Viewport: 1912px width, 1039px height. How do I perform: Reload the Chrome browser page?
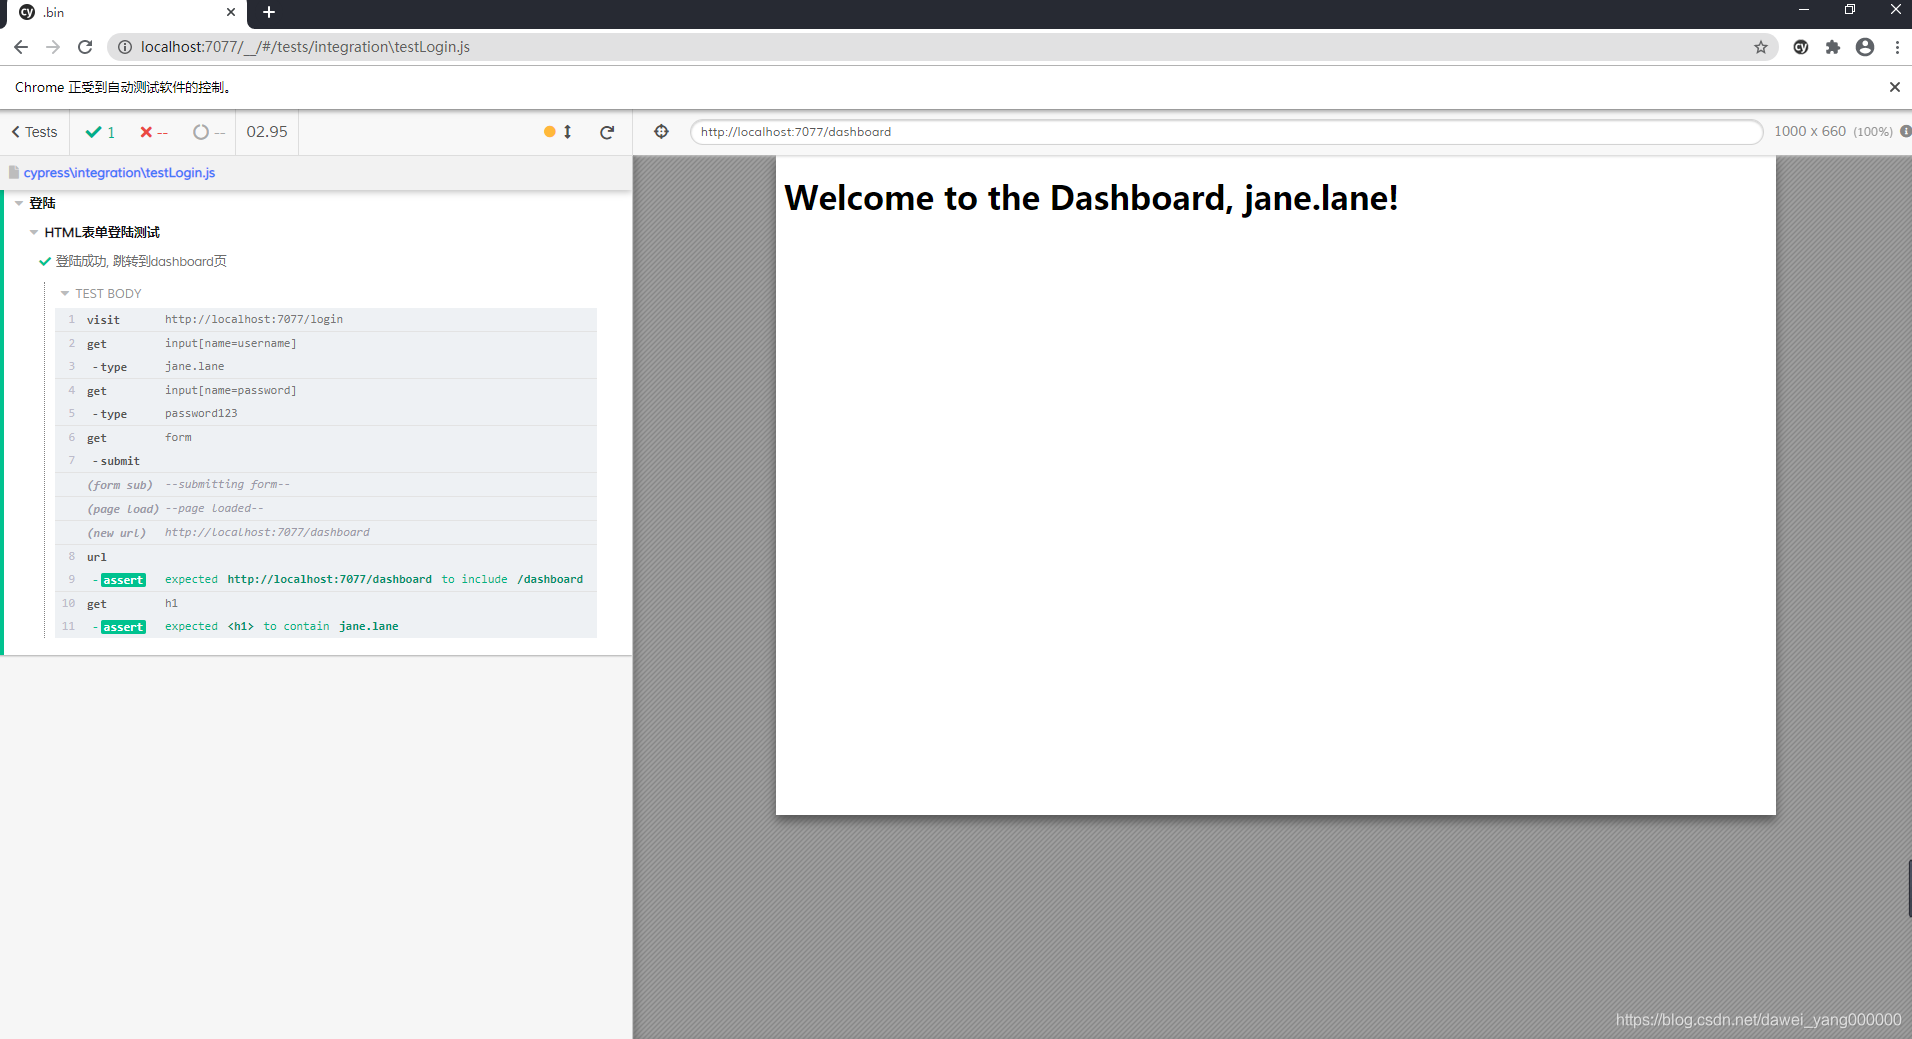[x=85, y=47]
